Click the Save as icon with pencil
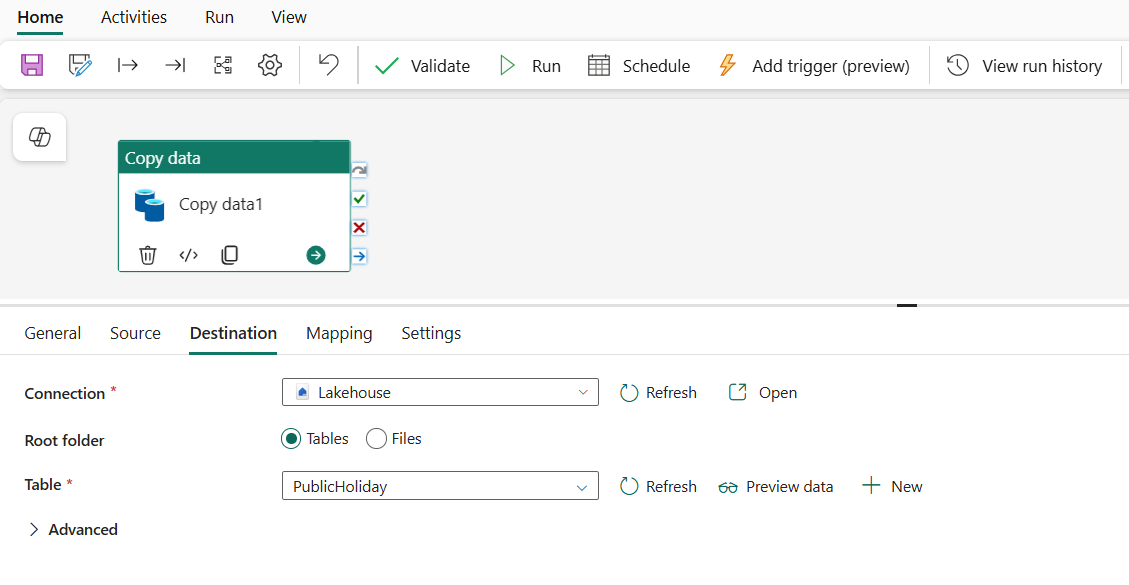Viewport: 1129px width, 585px height. coord(80,66)
